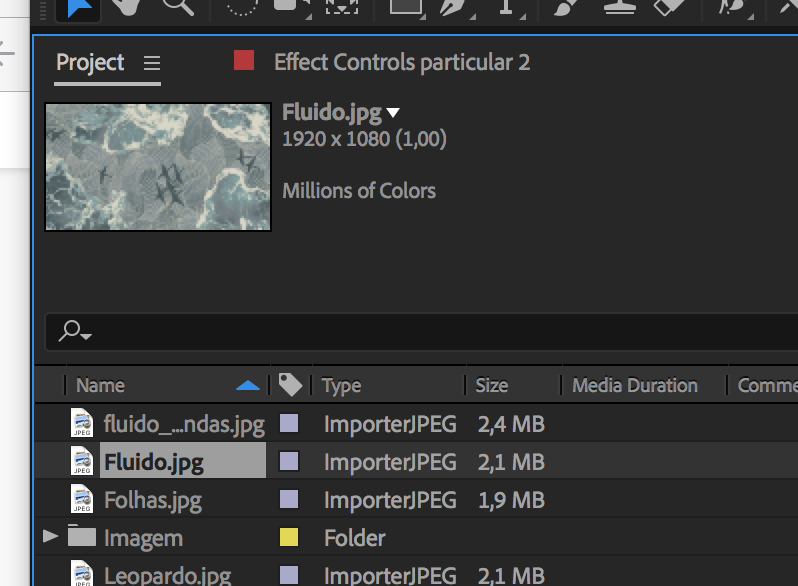Select the Eraser tool
798x586 pixels.
pos(667,8)
